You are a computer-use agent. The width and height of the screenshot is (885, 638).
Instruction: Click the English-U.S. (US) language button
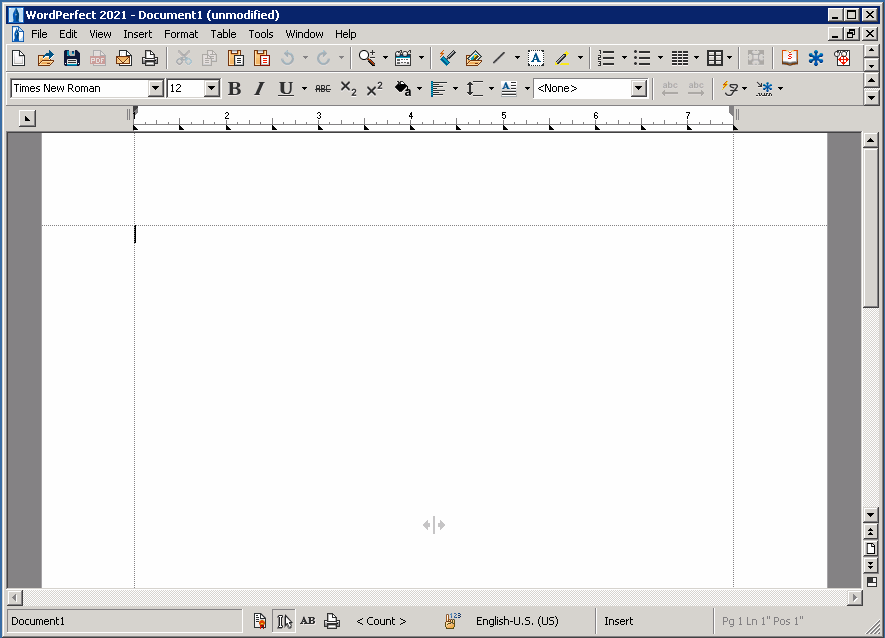coord(517,621)
